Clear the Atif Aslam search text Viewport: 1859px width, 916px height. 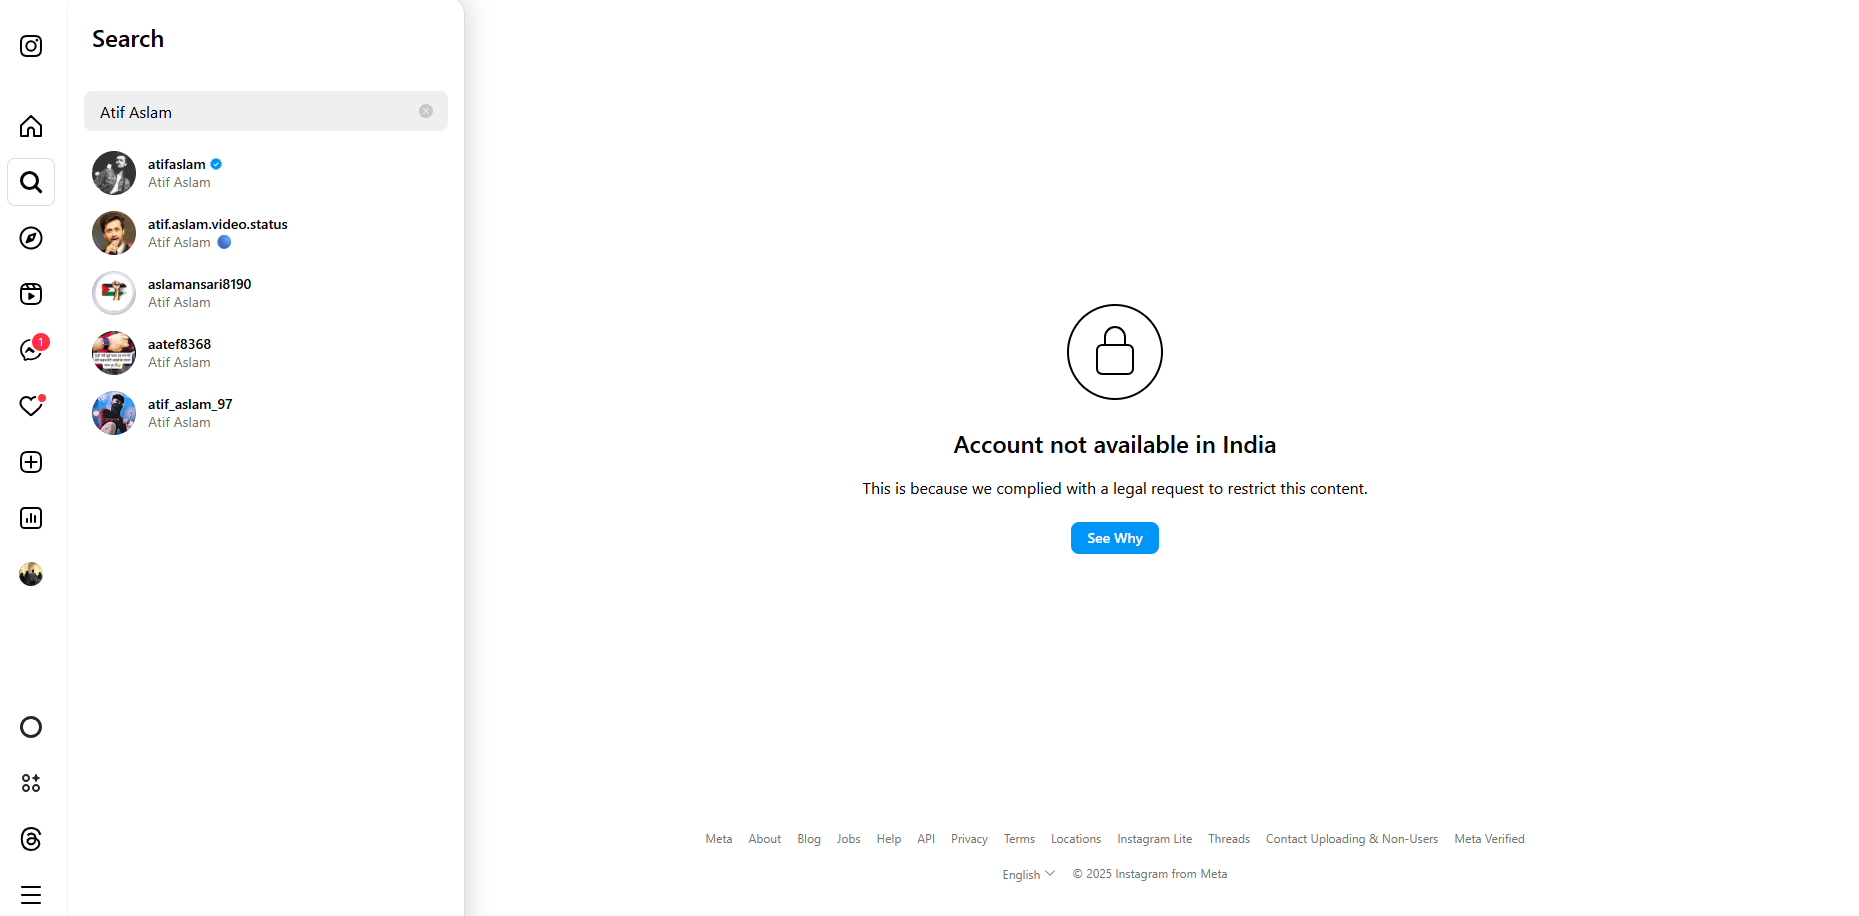426,111
